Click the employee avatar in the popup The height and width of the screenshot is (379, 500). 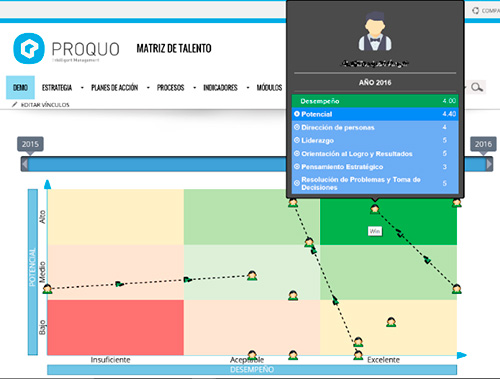pyautogui.click(x=375, y=31)
